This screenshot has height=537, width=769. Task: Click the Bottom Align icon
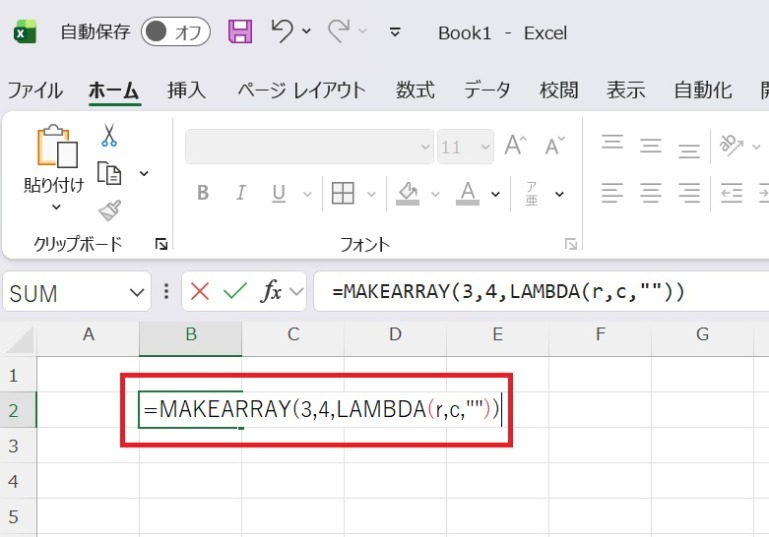click(x=689, y=150)
